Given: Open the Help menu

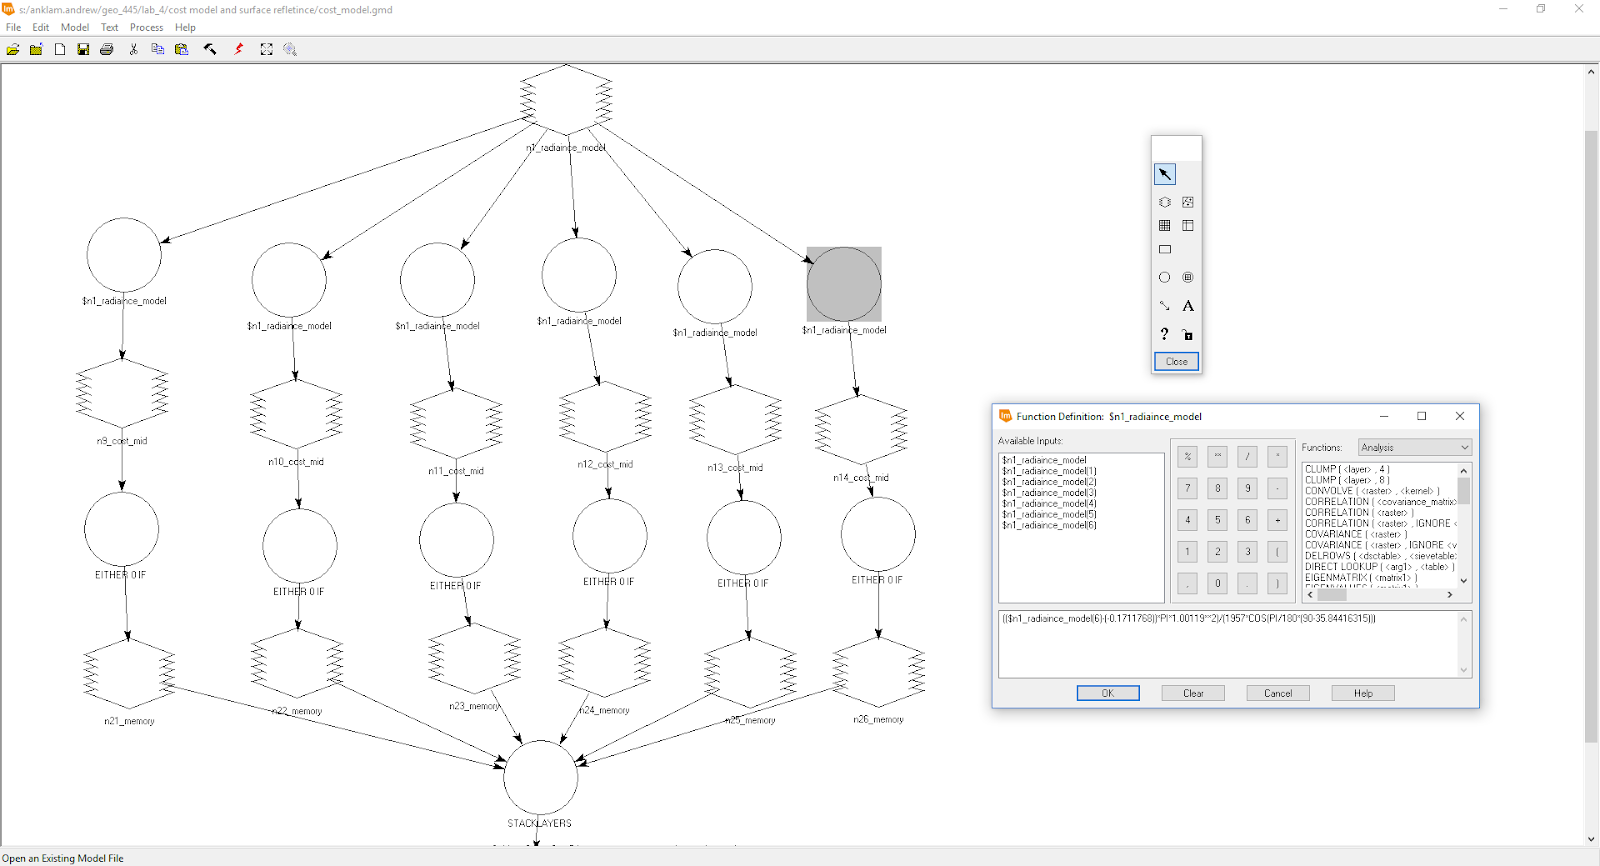Looking at the screenshot, I should click(x=185, y=27).
